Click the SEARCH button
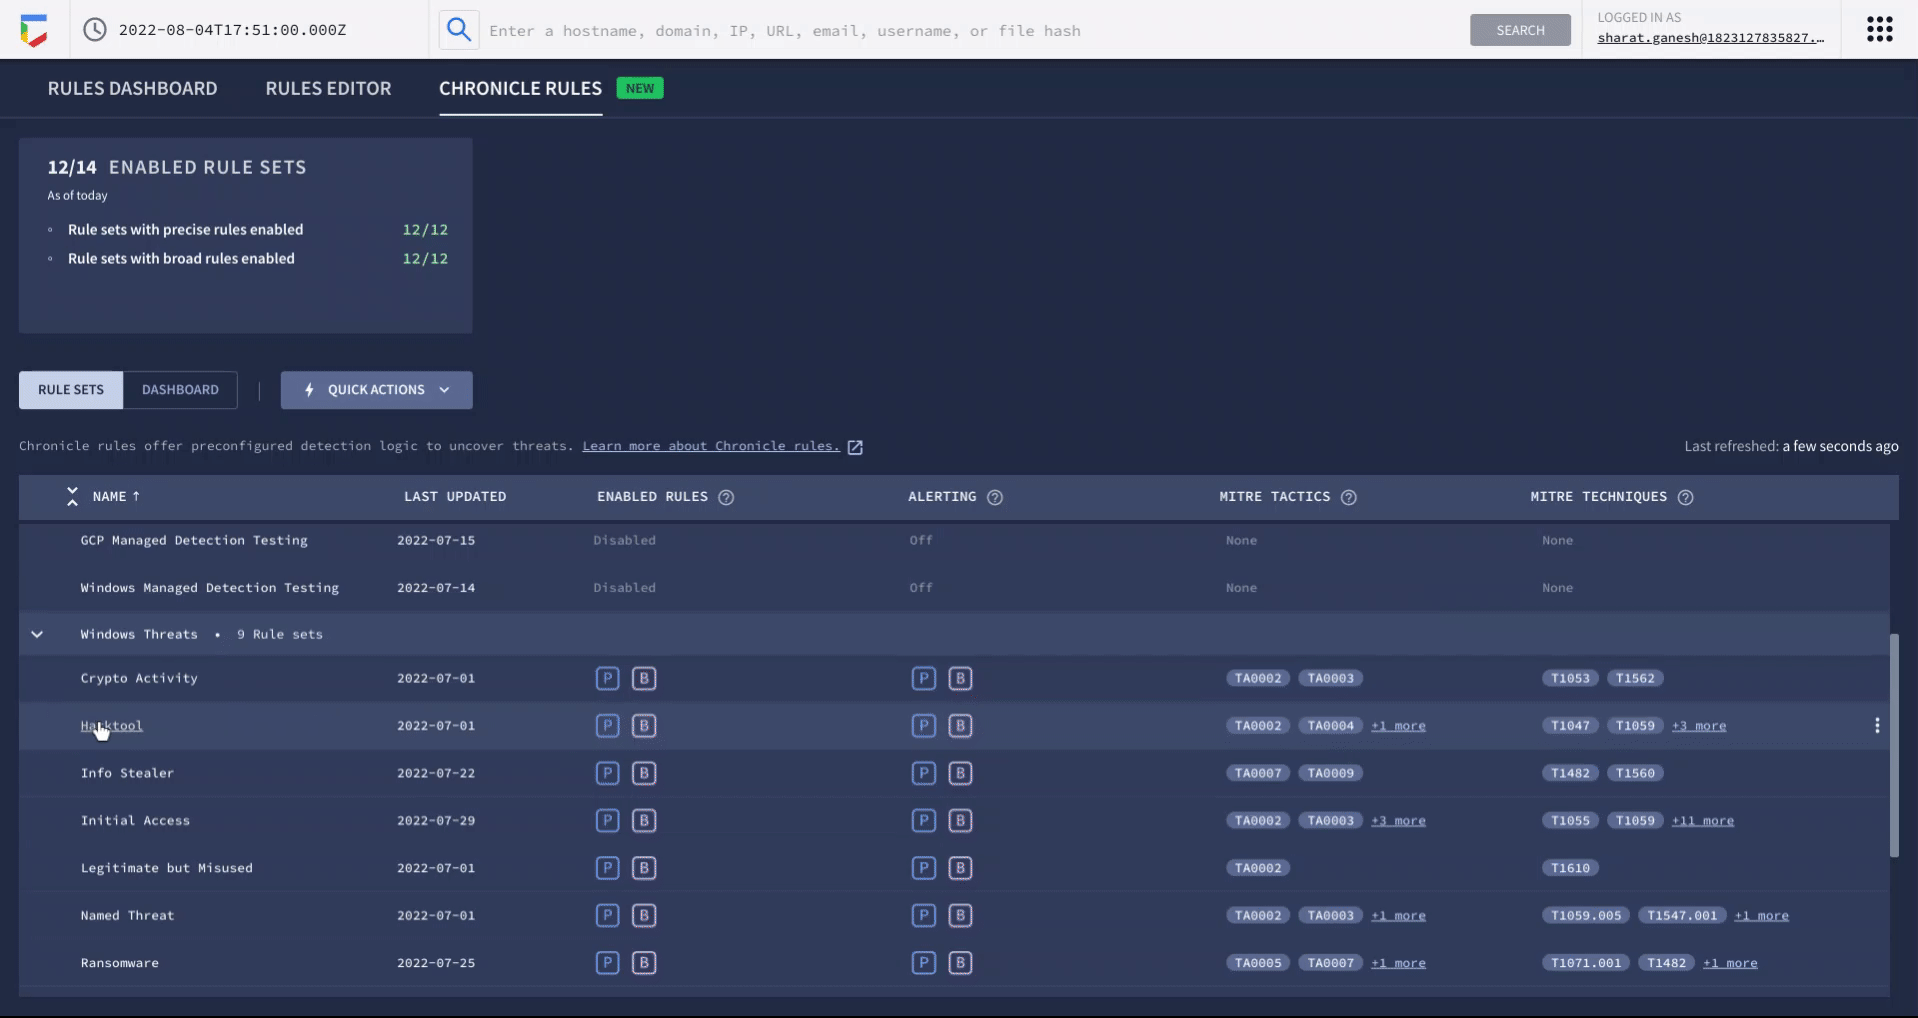This screenshot has height=1018, width=1918. (1519, 29)
